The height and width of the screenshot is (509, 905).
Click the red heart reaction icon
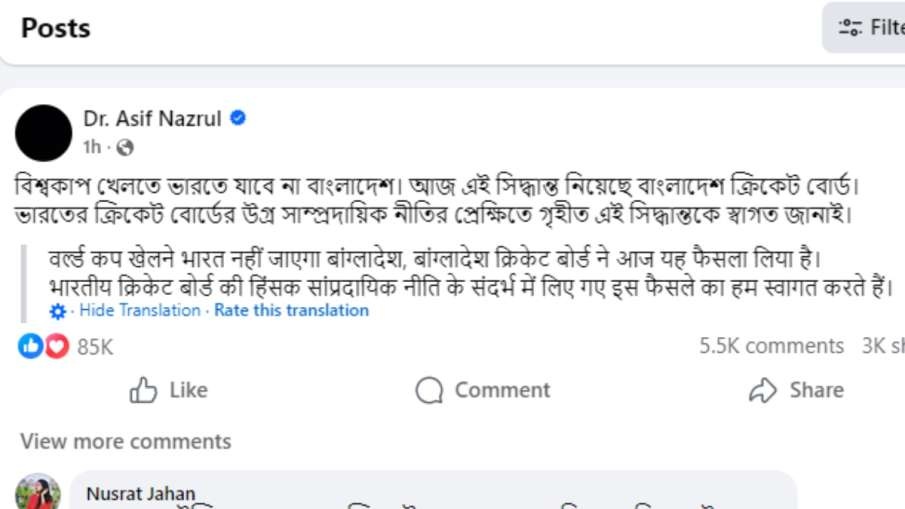click(56, 346)
